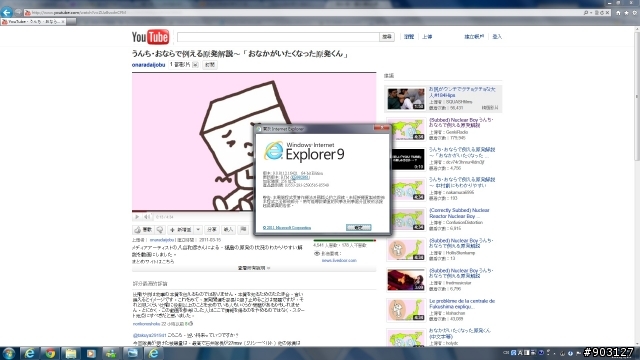Click Microsoft Corporation copyright link in dialog
This screenshot has width=640, height=360.
(287, 228)
